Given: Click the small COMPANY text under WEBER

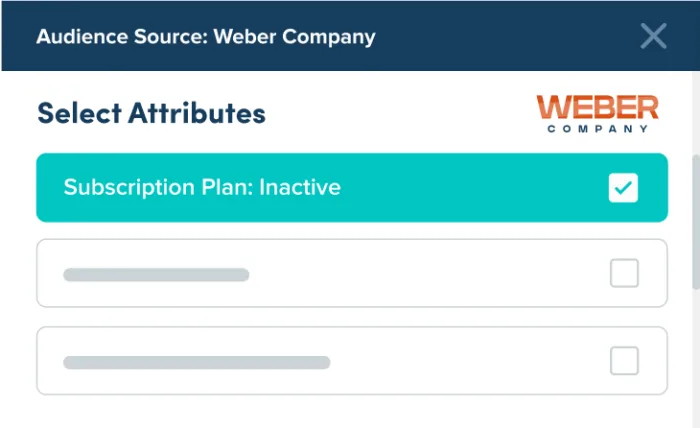Looking at the screenshot, I should pos(597,129).
